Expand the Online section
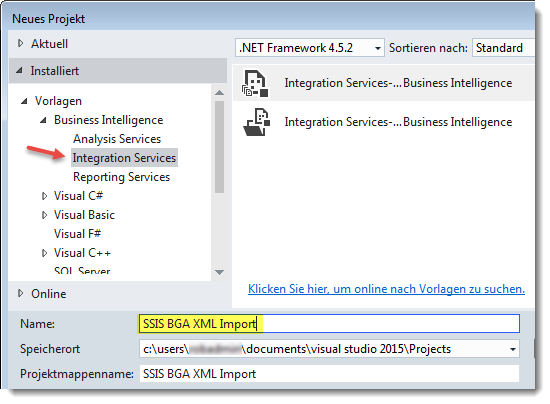Viewport: 550px width, 404px height. 21,293
